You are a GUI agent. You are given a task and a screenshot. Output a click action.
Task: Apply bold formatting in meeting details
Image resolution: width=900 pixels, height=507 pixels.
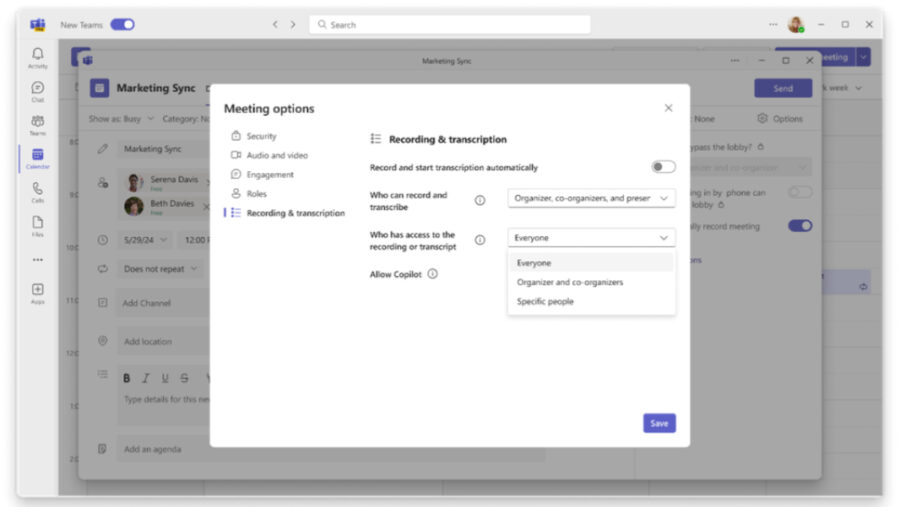click(x=127, y=378)
